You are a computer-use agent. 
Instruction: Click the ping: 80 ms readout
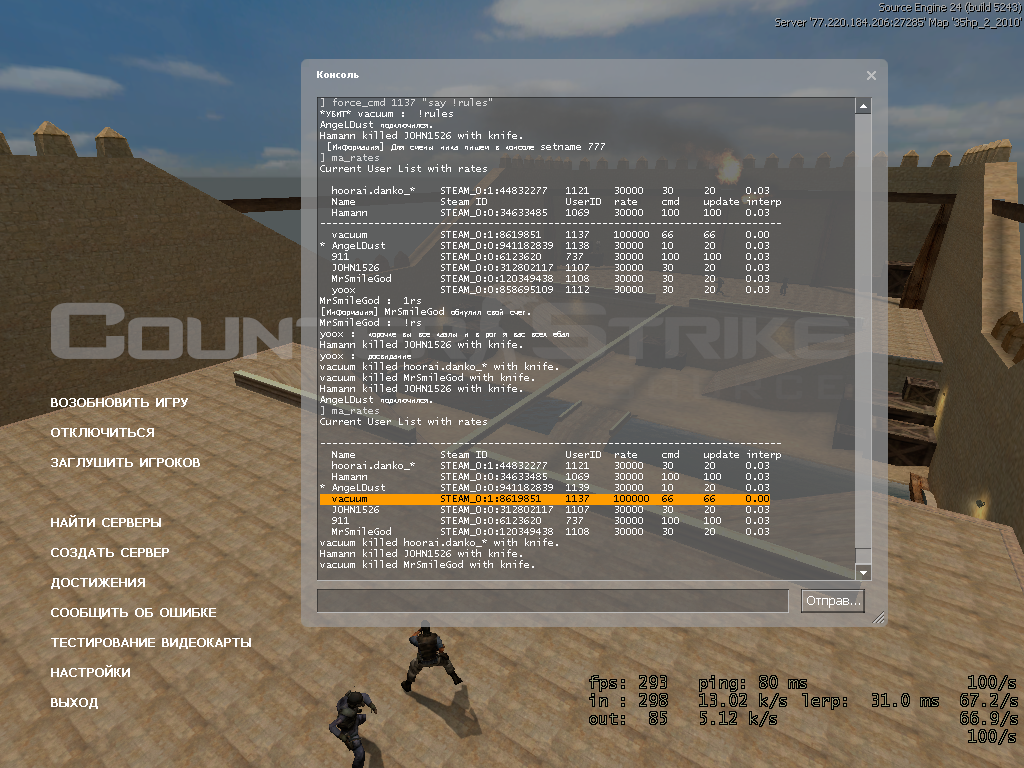pyautogui.click(x=752, y=683)
